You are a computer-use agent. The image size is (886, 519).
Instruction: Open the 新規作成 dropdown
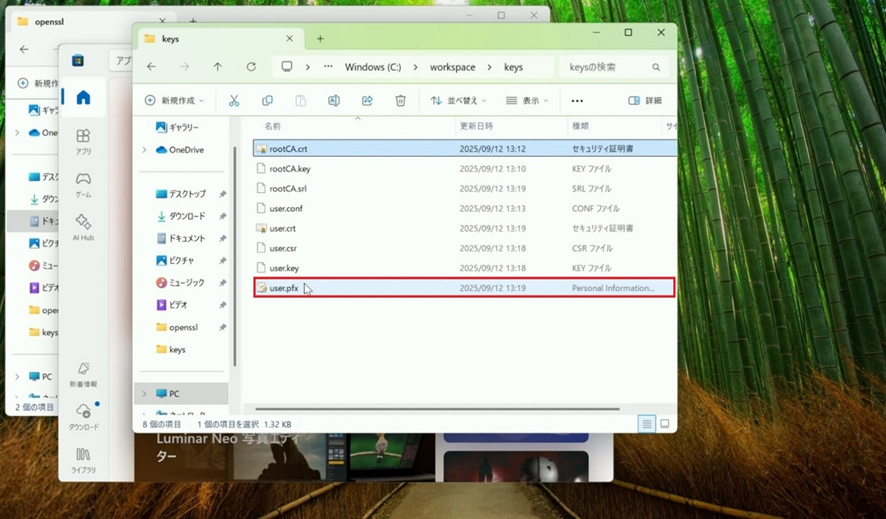point(174,101)
